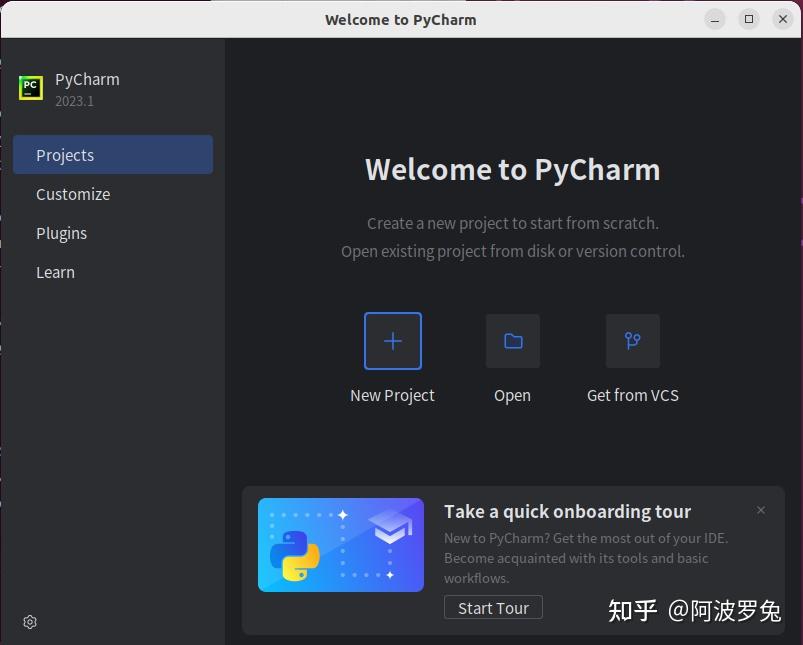Click the Take a quick onboarding tour title

567,511
